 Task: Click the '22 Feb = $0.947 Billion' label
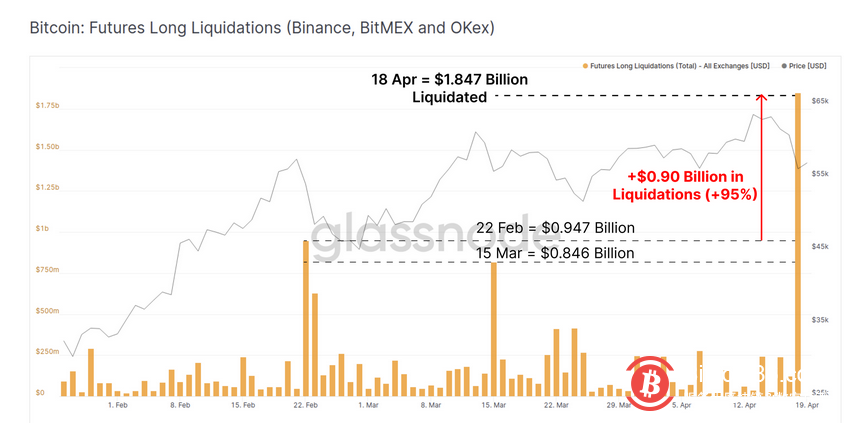click(x=555, y=228)
